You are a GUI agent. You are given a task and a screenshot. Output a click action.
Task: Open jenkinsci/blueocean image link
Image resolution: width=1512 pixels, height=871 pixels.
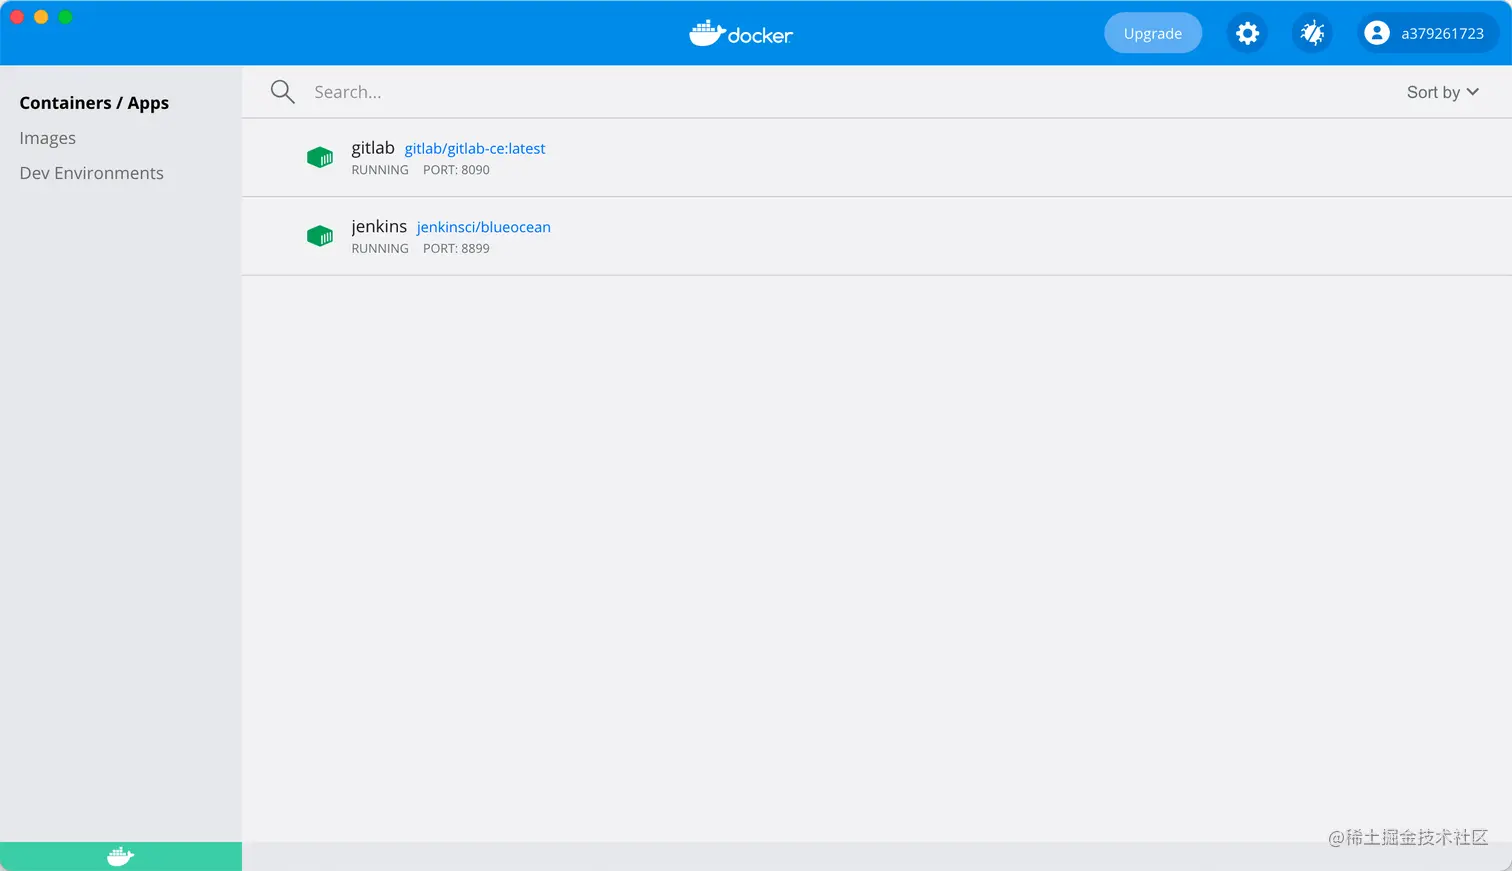[x=484, y=227]
